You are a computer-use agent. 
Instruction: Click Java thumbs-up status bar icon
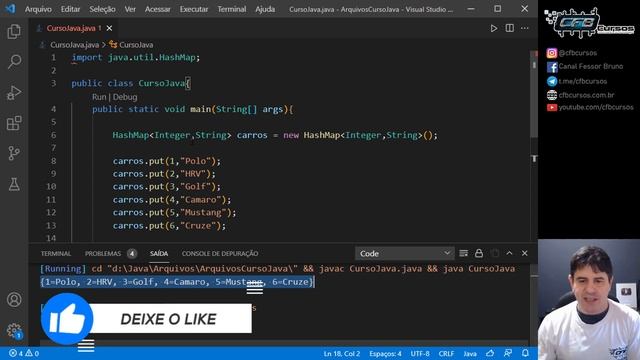tap(490, 353)
